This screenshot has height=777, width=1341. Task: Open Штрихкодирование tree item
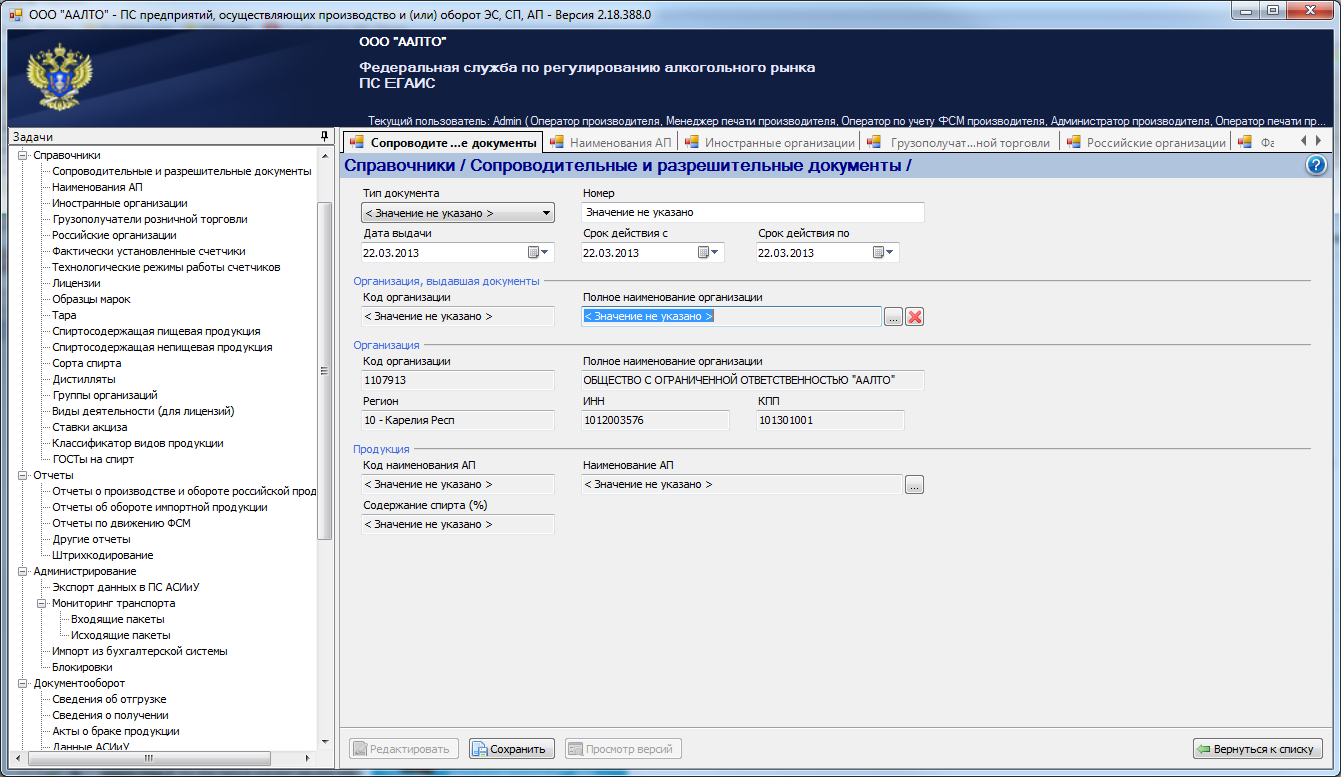coord(102,555)
